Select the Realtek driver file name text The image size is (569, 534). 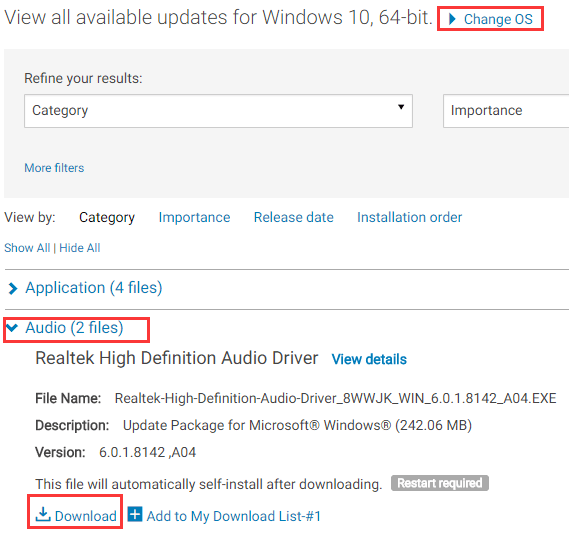tap(335, 398)
